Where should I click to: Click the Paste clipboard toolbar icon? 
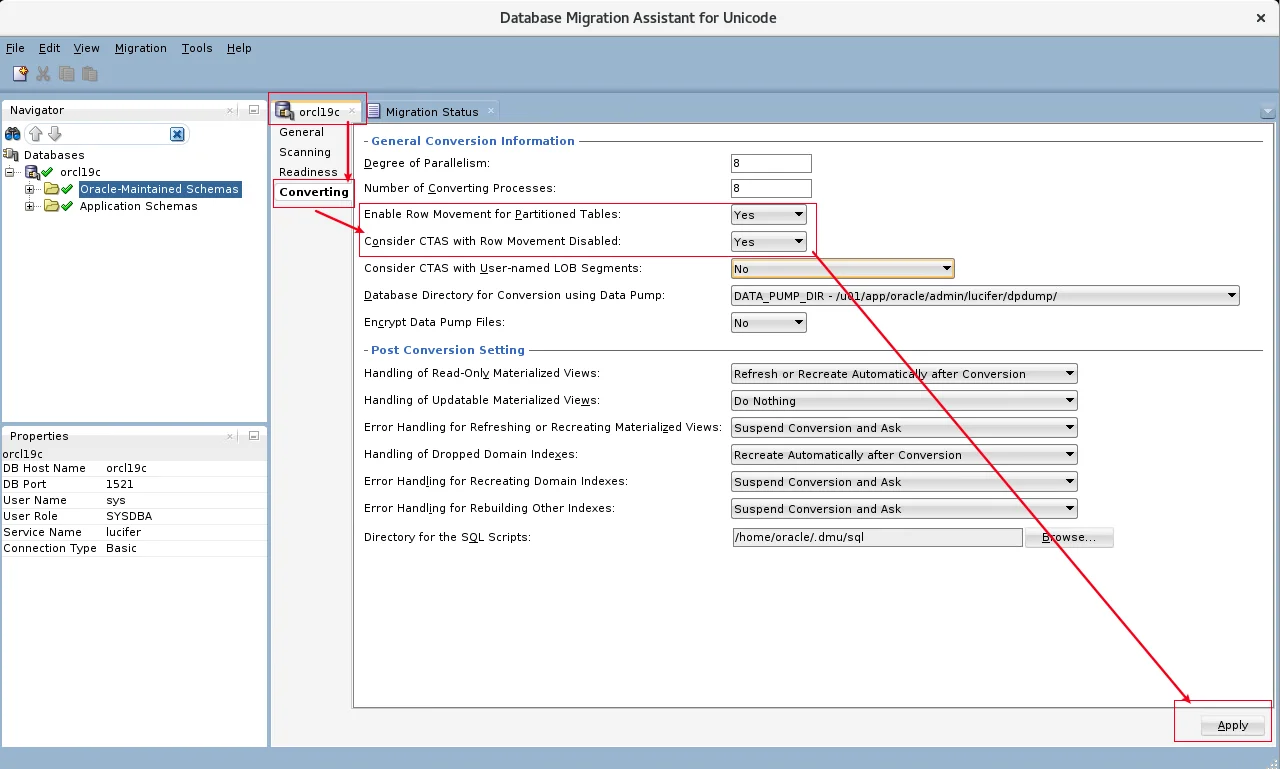[x=89, y=74]
